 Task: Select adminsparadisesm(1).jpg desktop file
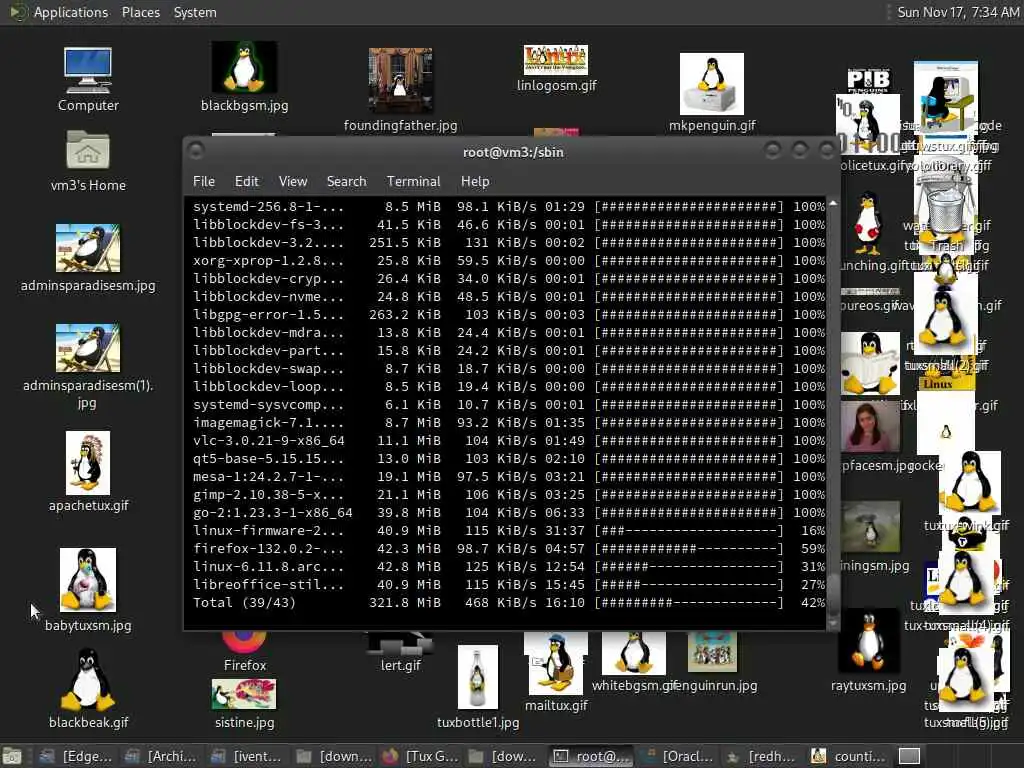click(x=88, y=366)
